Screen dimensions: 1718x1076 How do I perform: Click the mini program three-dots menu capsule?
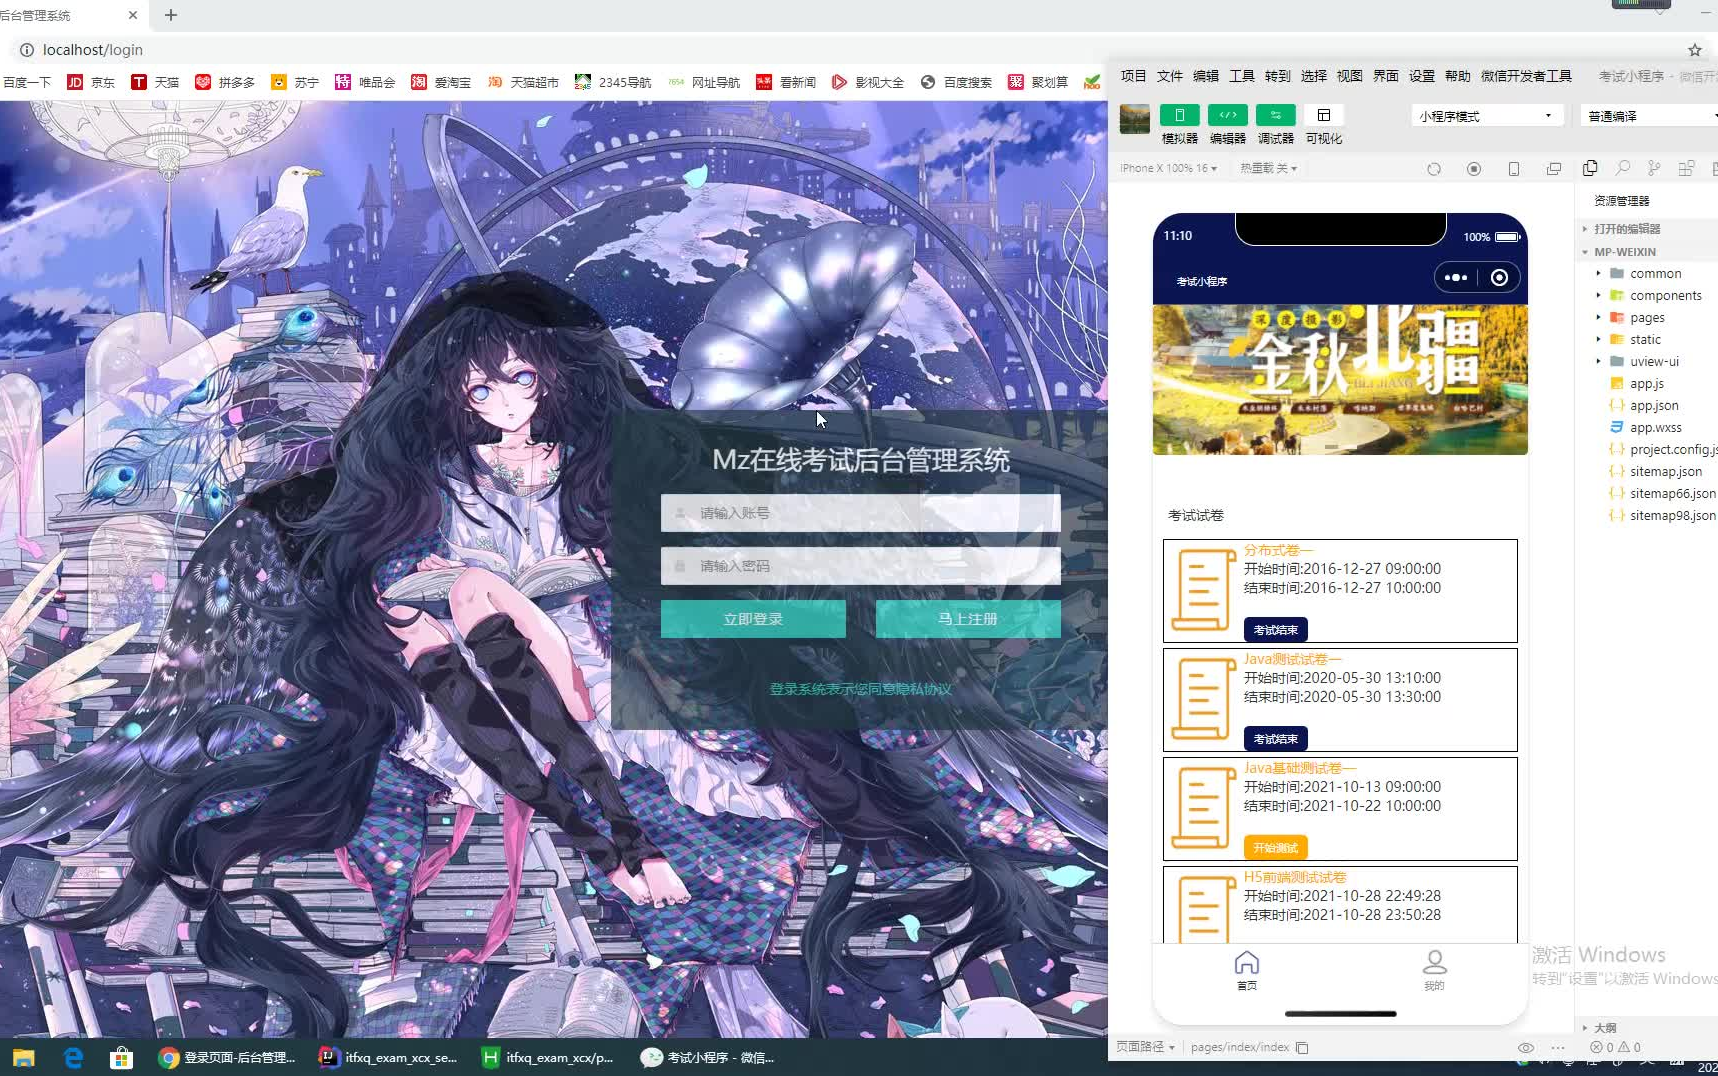click(x=1456, y=278)
